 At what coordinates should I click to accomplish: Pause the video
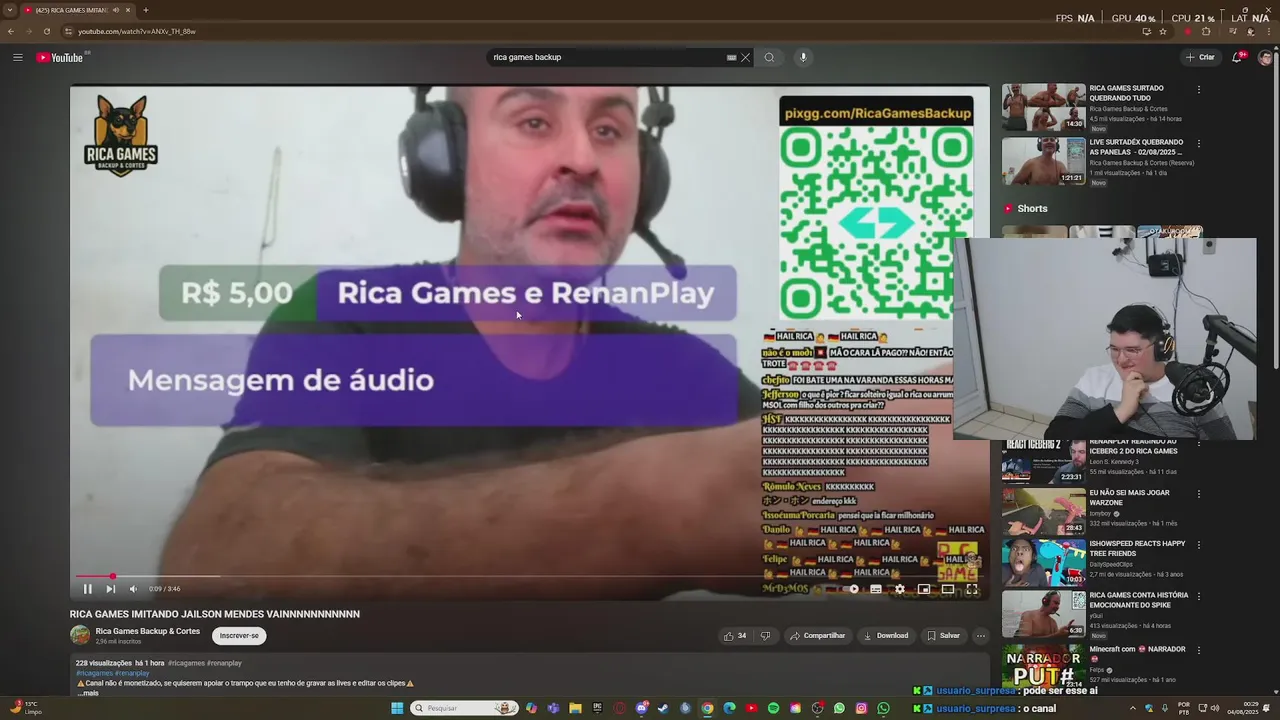pos(87,589)
